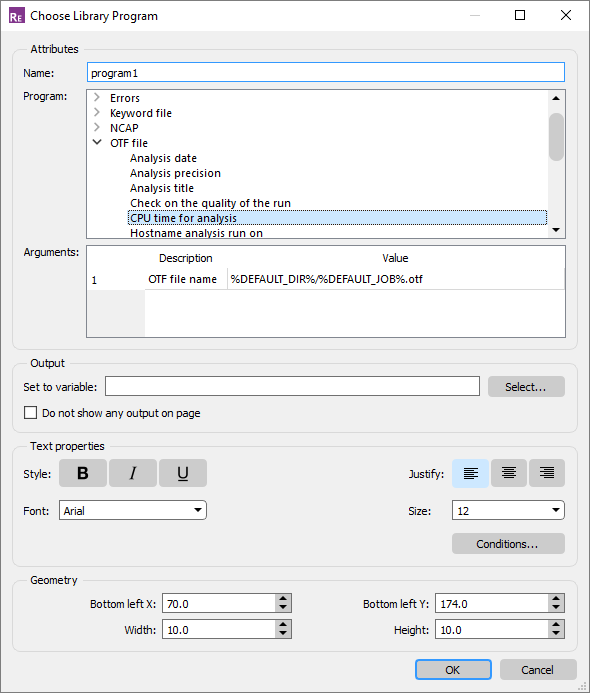Screen dimensions: 590x693
Task: Click the Bottom left X field
Action: point(219,603)
